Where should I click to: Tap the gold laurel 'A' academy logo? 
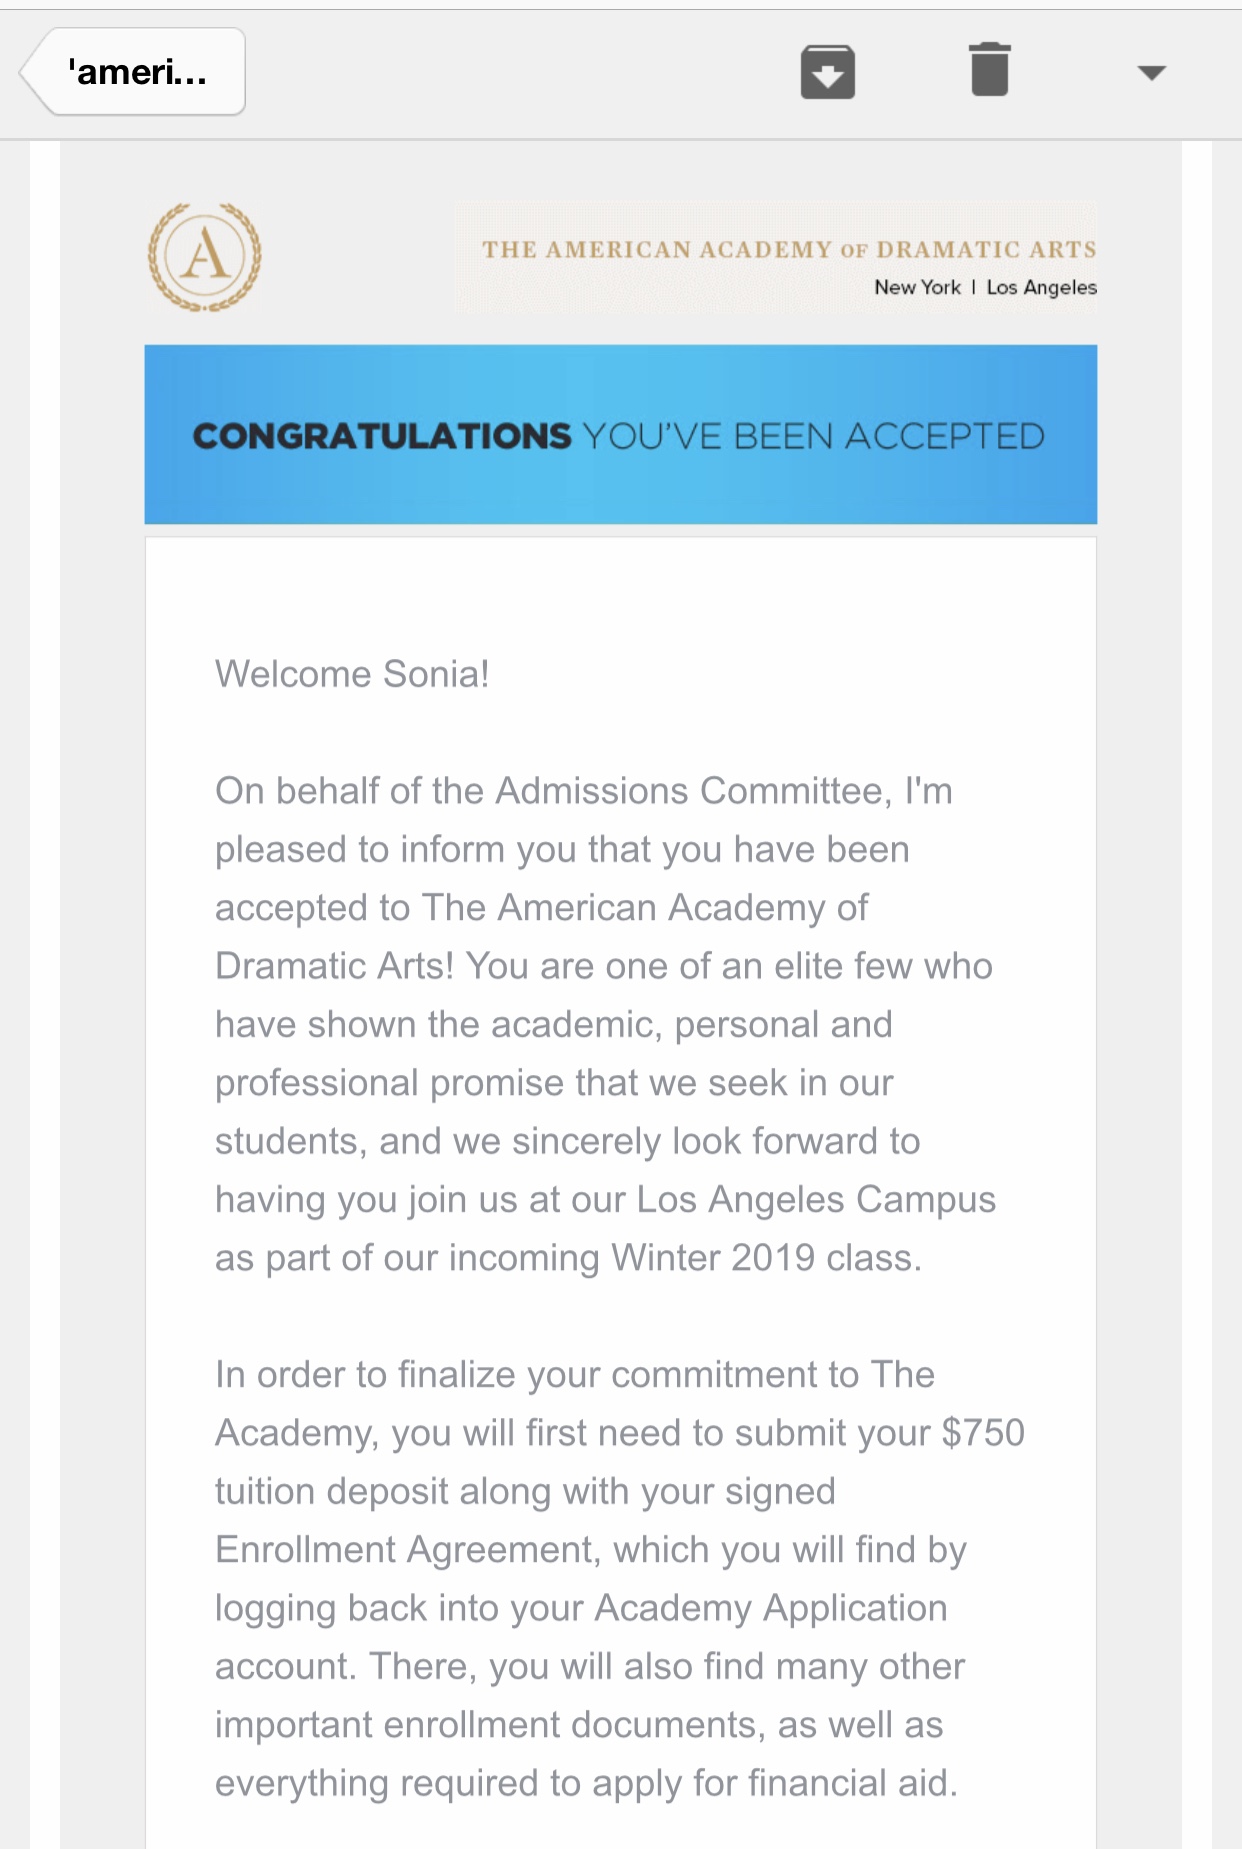205,257
